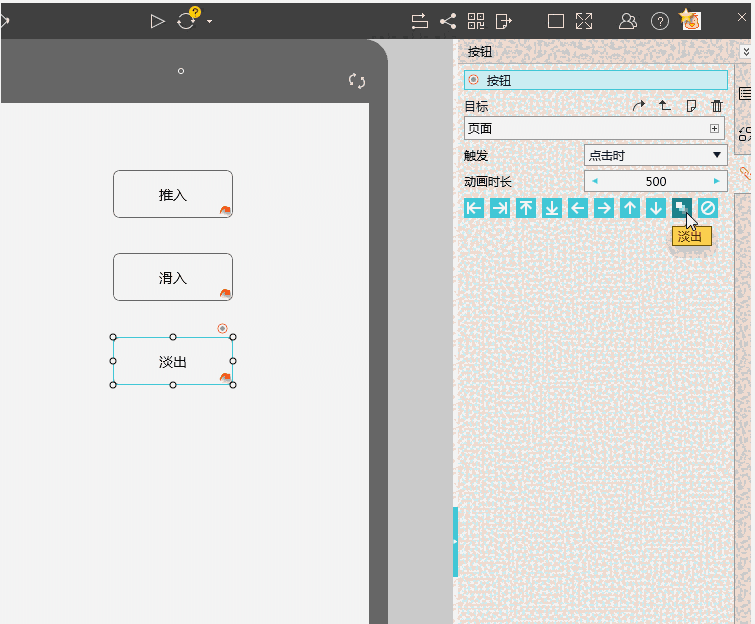The image size is (755, 624).
Task: Delete the interaction using trash icon
Action: (717, 106)
